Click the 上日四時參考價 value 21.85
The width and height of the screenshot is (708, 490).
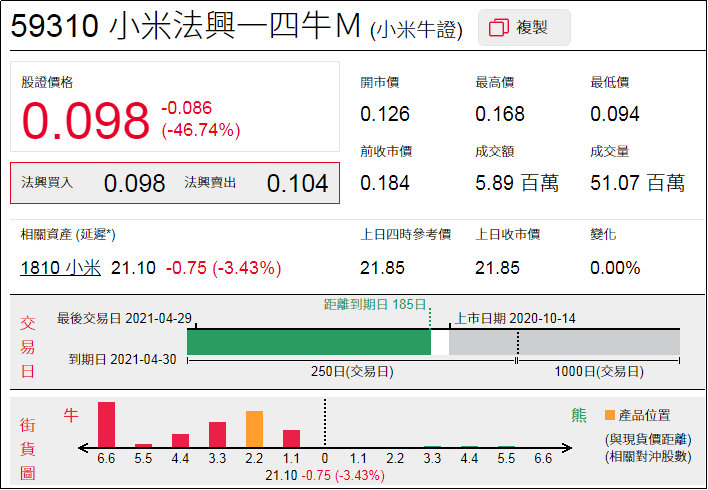(382, 268)
